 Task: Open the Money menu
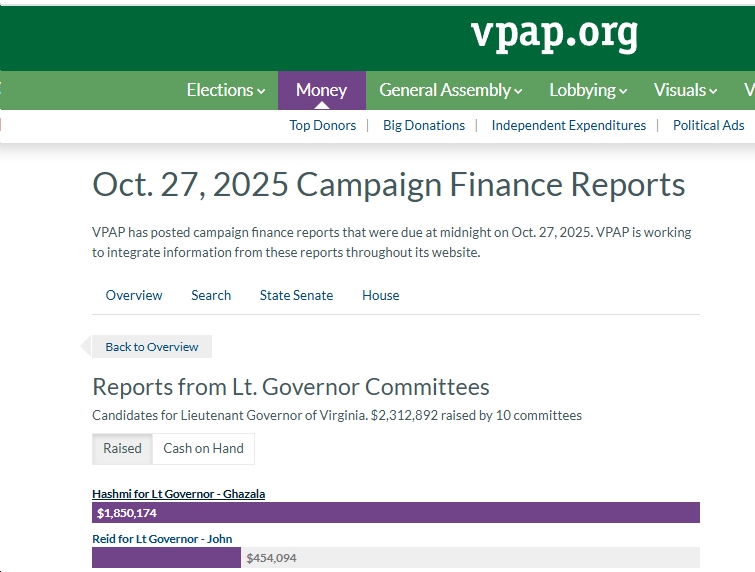point(321,90)
